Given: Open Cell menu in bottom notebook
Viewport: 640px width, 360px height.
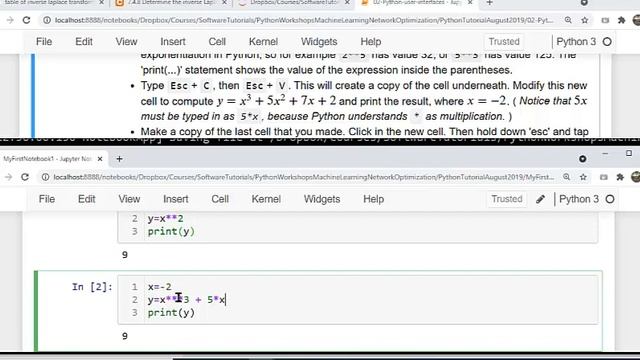Looking at the screenshot, I should pyautogui.click(x=220, y=199).
